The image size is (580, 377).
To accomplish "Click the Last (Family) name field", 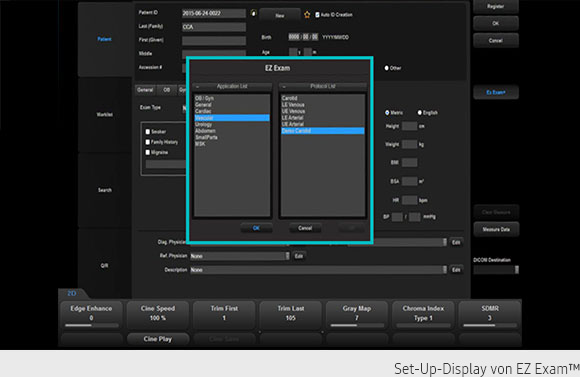I will click(x=214, y=27).
